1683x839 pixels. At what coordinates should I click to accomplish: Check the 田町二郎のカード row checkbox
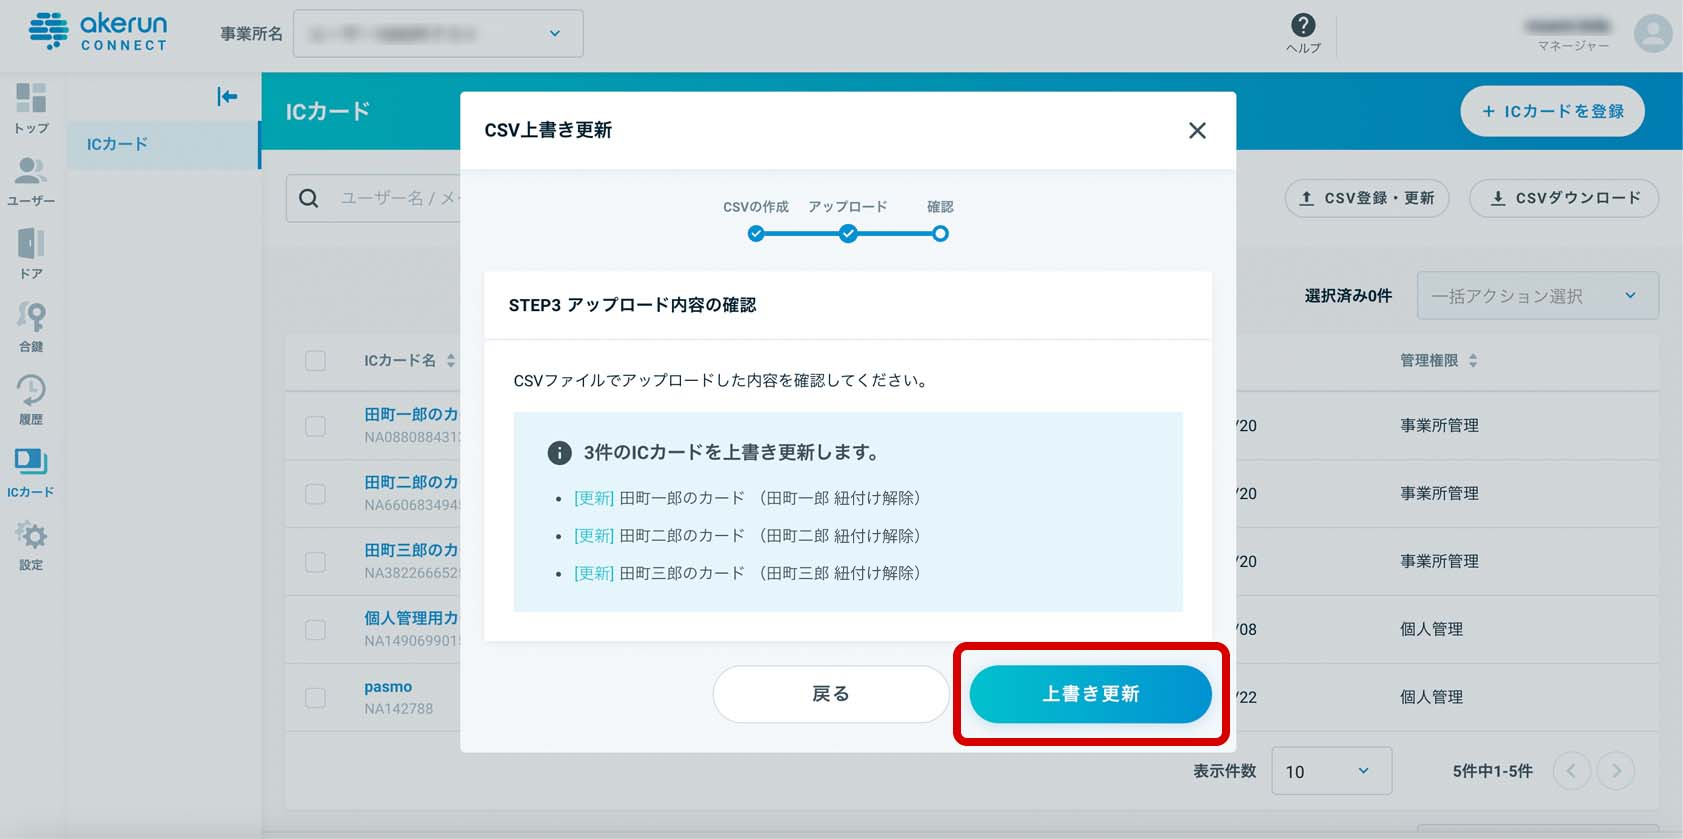(315, 494)
